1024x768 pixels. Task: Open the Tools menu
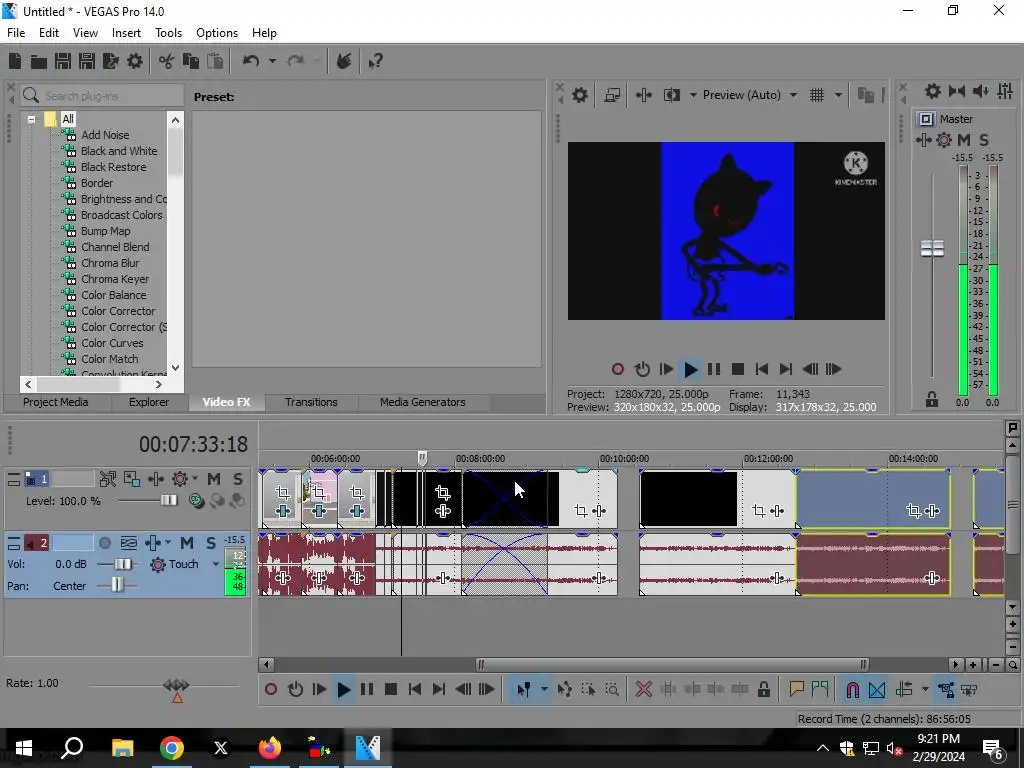(x=168, y=33)
